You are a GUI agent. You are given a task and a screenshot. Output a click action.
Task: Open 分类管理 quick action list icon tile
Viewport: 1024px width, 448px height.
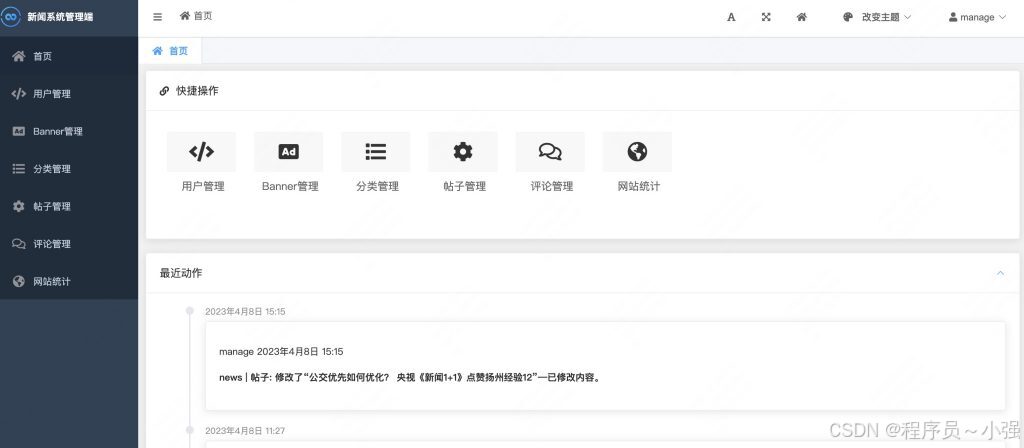tap(376, 152)
